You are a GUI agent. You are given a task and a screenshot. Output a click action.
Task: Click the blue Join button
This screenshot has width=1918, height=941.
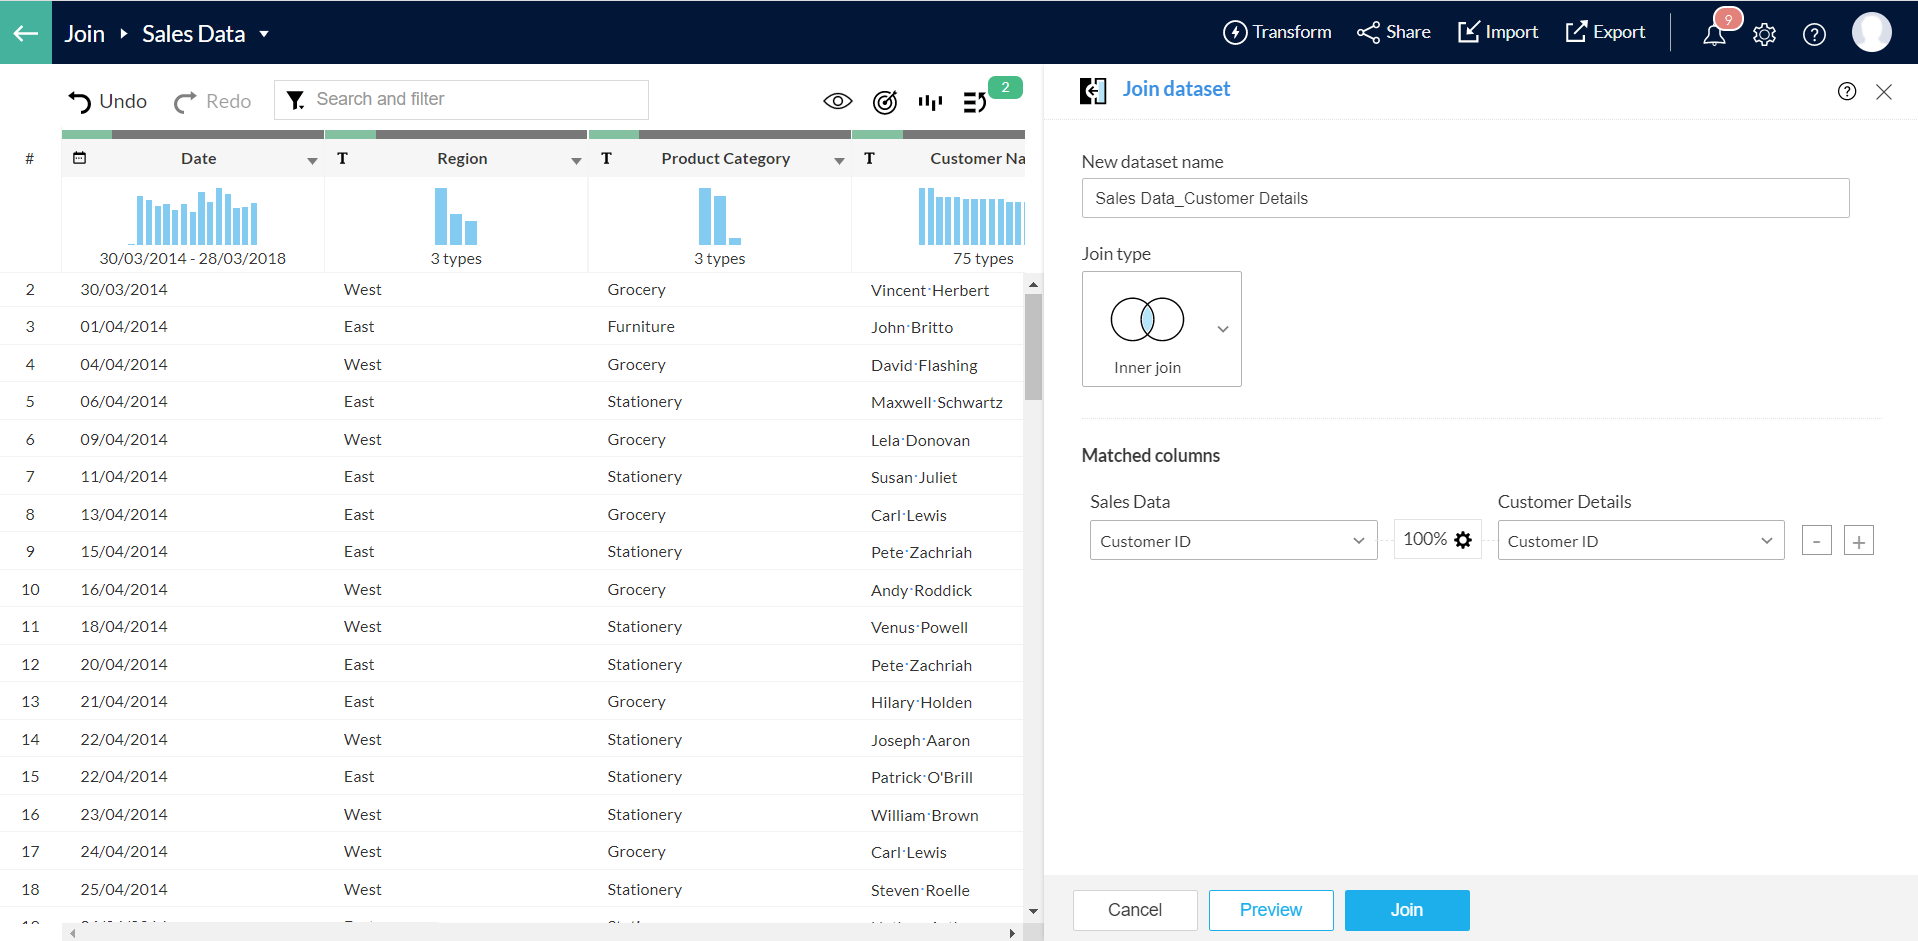tap(1406, 910)
